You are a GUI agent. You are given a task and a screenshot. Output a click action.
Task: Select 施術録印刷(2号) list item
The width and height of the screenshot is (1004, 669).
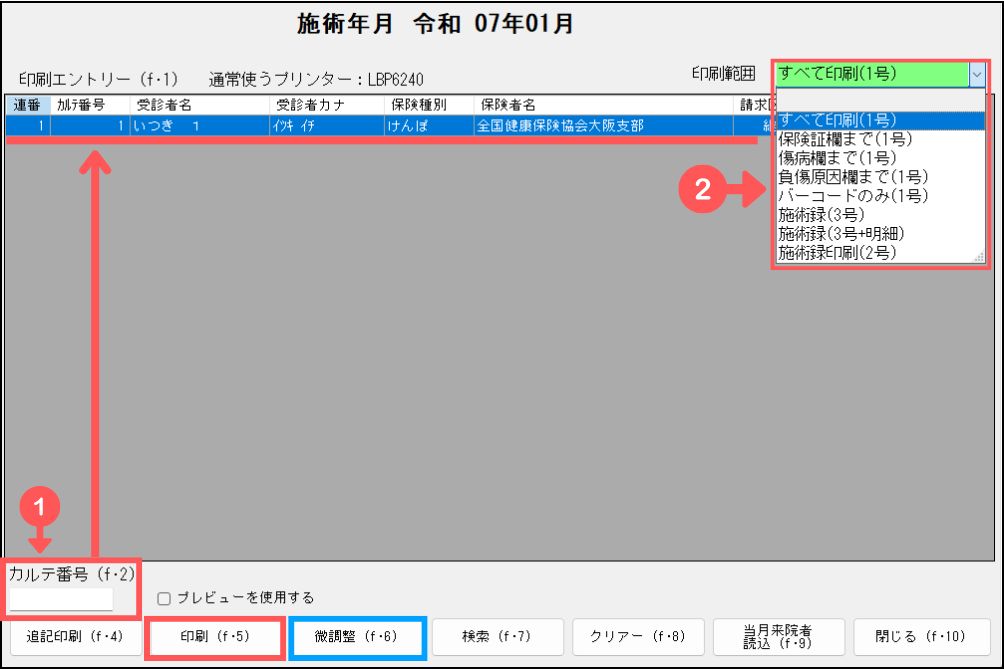click(x=836, y=252)
